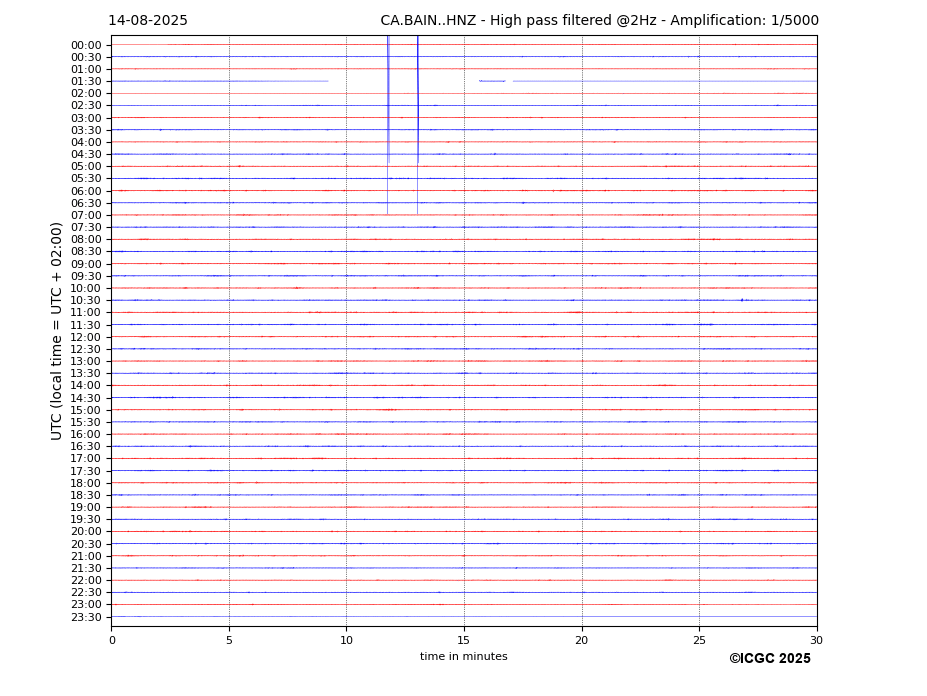Click the 21:00 time row label
927x696 pixels.
[86, 556]
